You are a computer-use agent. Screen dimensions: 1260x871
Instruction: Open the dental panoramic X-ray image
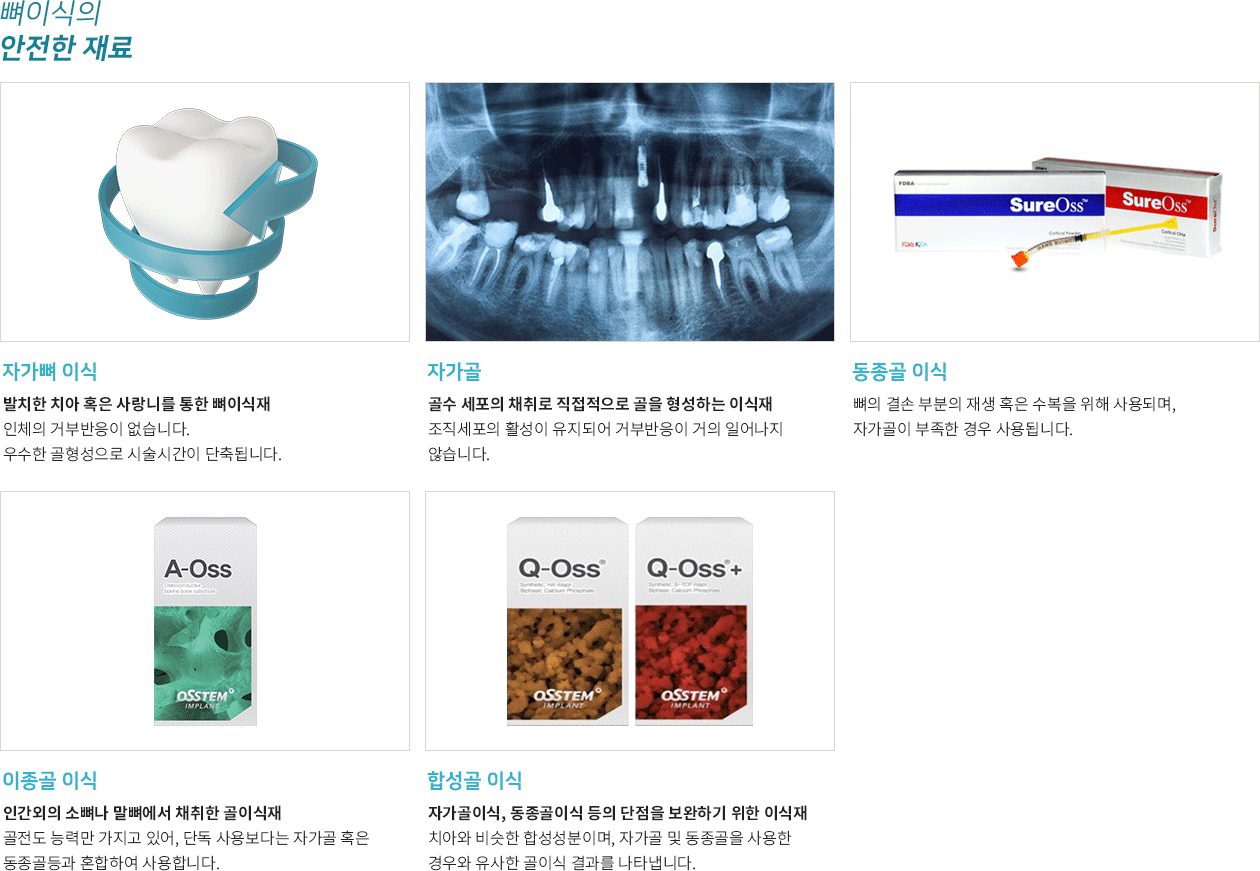(x=630, y=212)
